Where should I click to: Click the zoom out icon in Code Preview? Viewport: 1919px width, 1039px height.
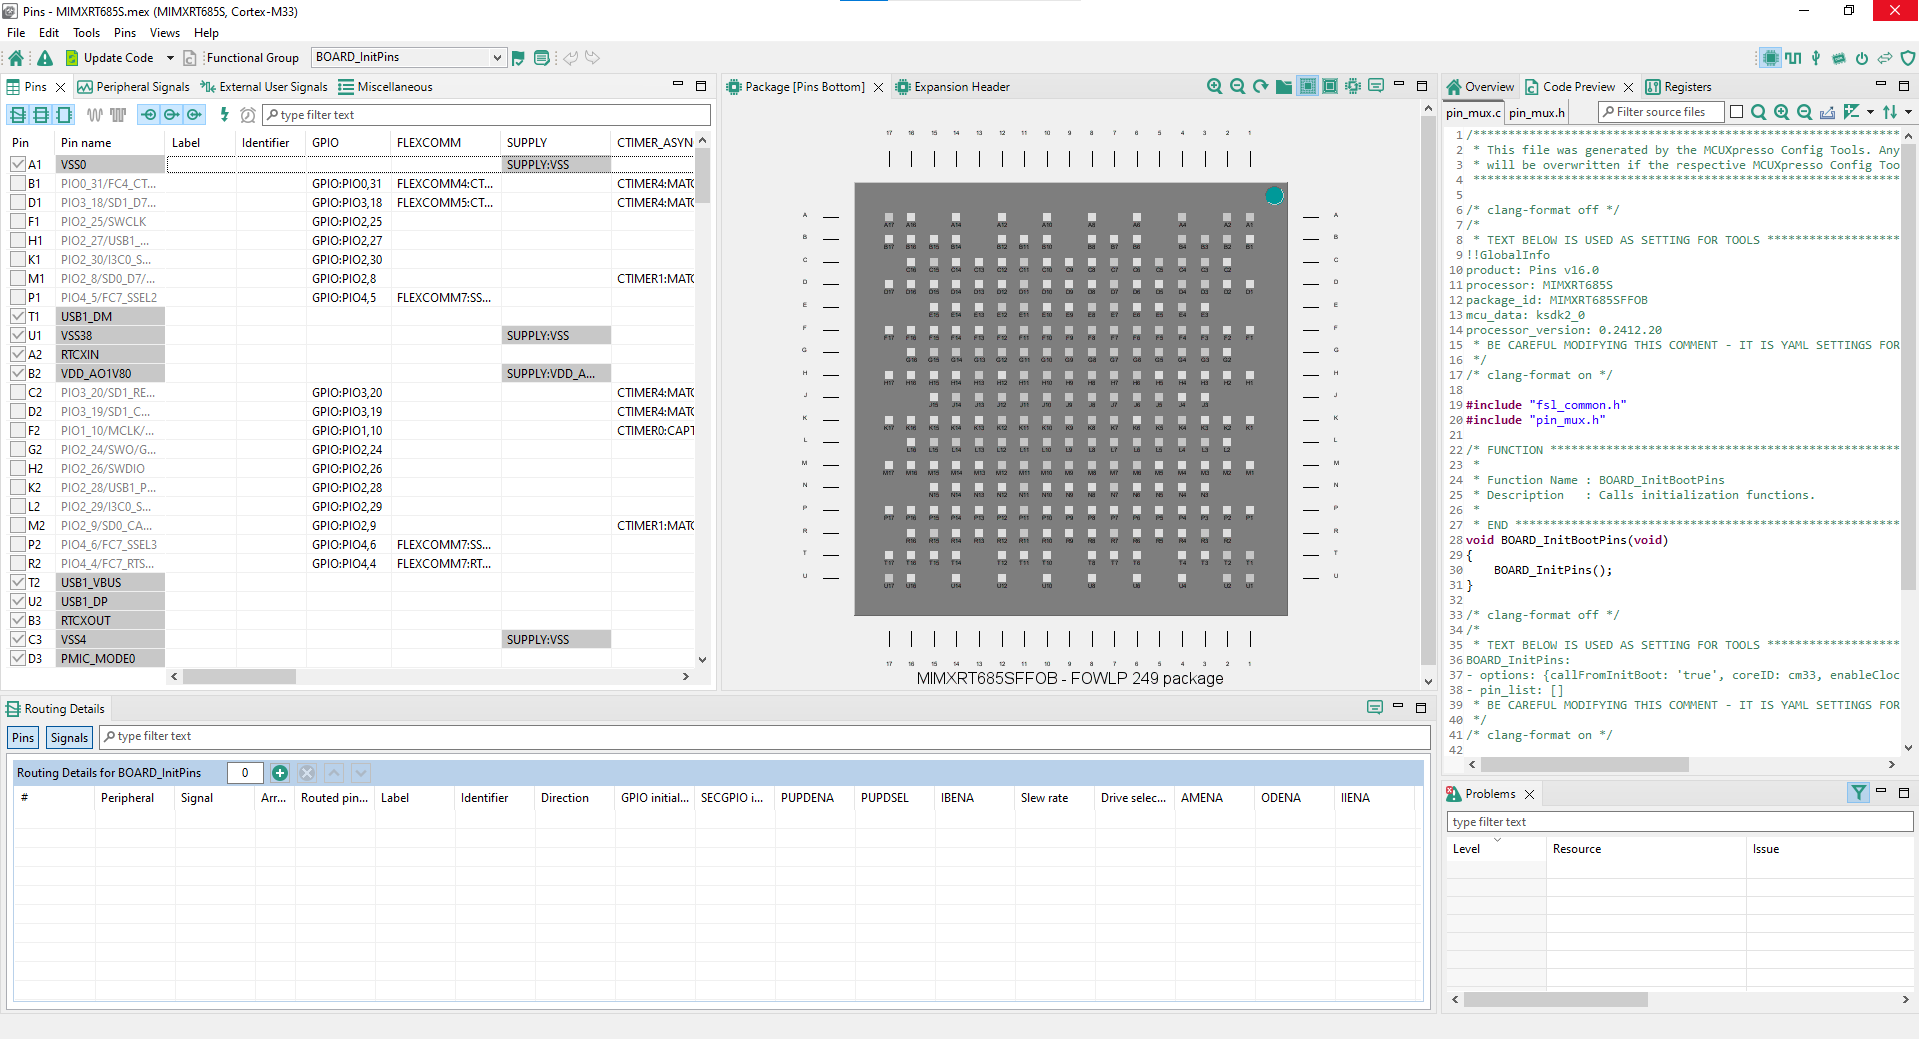click(x=1805, y=112)
